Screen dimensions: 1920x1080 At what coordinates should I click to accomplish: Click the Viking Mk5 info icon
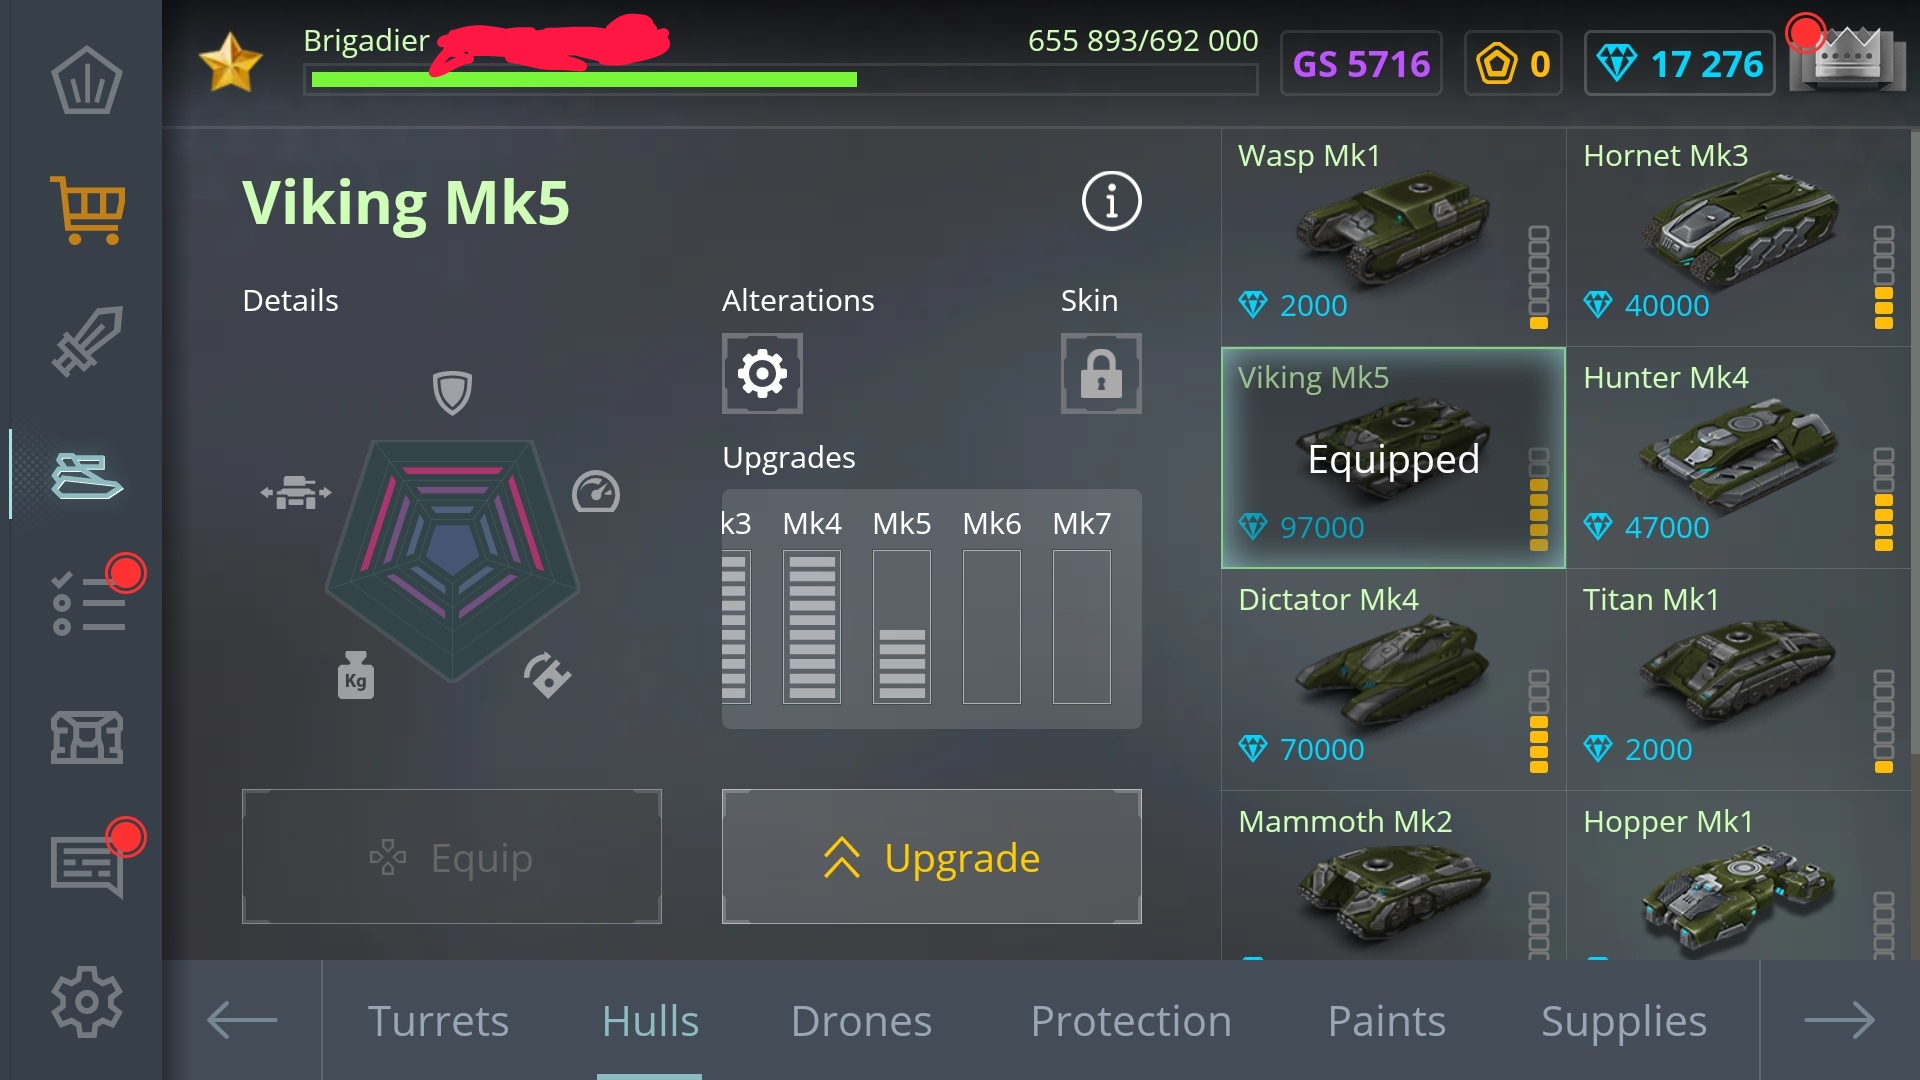click(1111, 201)
